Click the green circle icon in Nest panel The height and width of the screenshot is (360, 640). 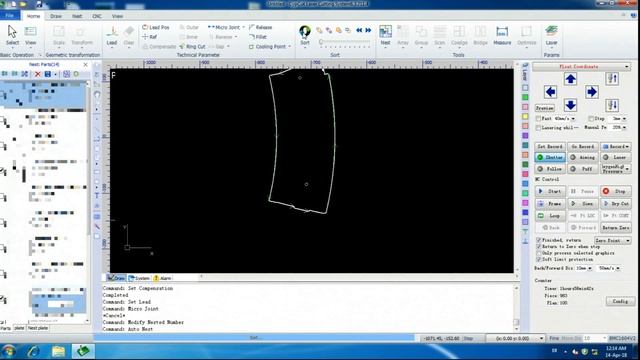click(x=76, y=74)
